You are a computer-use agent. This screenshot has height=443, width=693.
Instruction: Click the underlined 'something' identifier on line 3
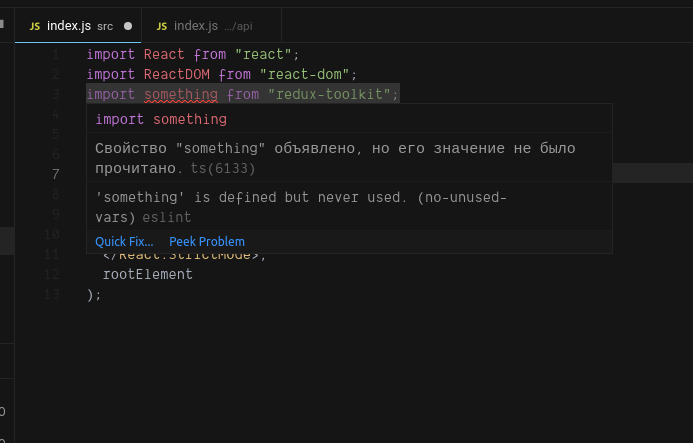[x=181, y=95]
